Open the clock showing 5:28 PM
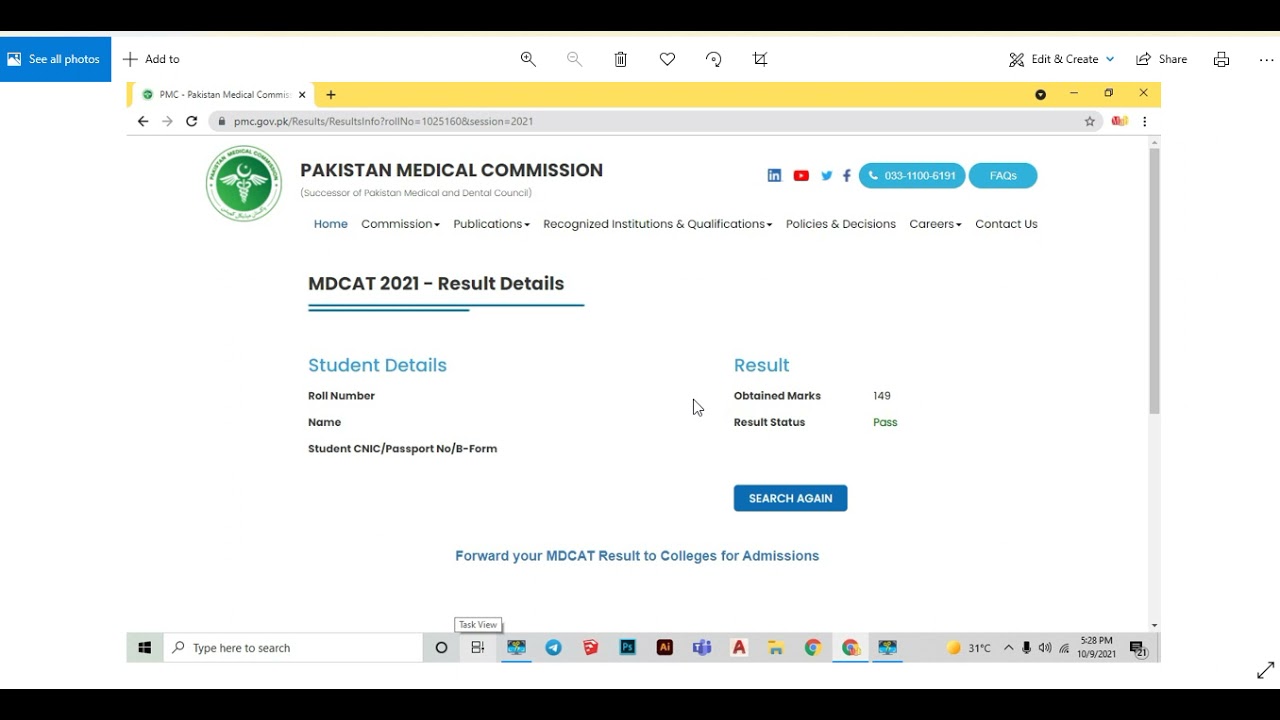The width and height of the screenshot is (1280, 720). click(1096, 647)
